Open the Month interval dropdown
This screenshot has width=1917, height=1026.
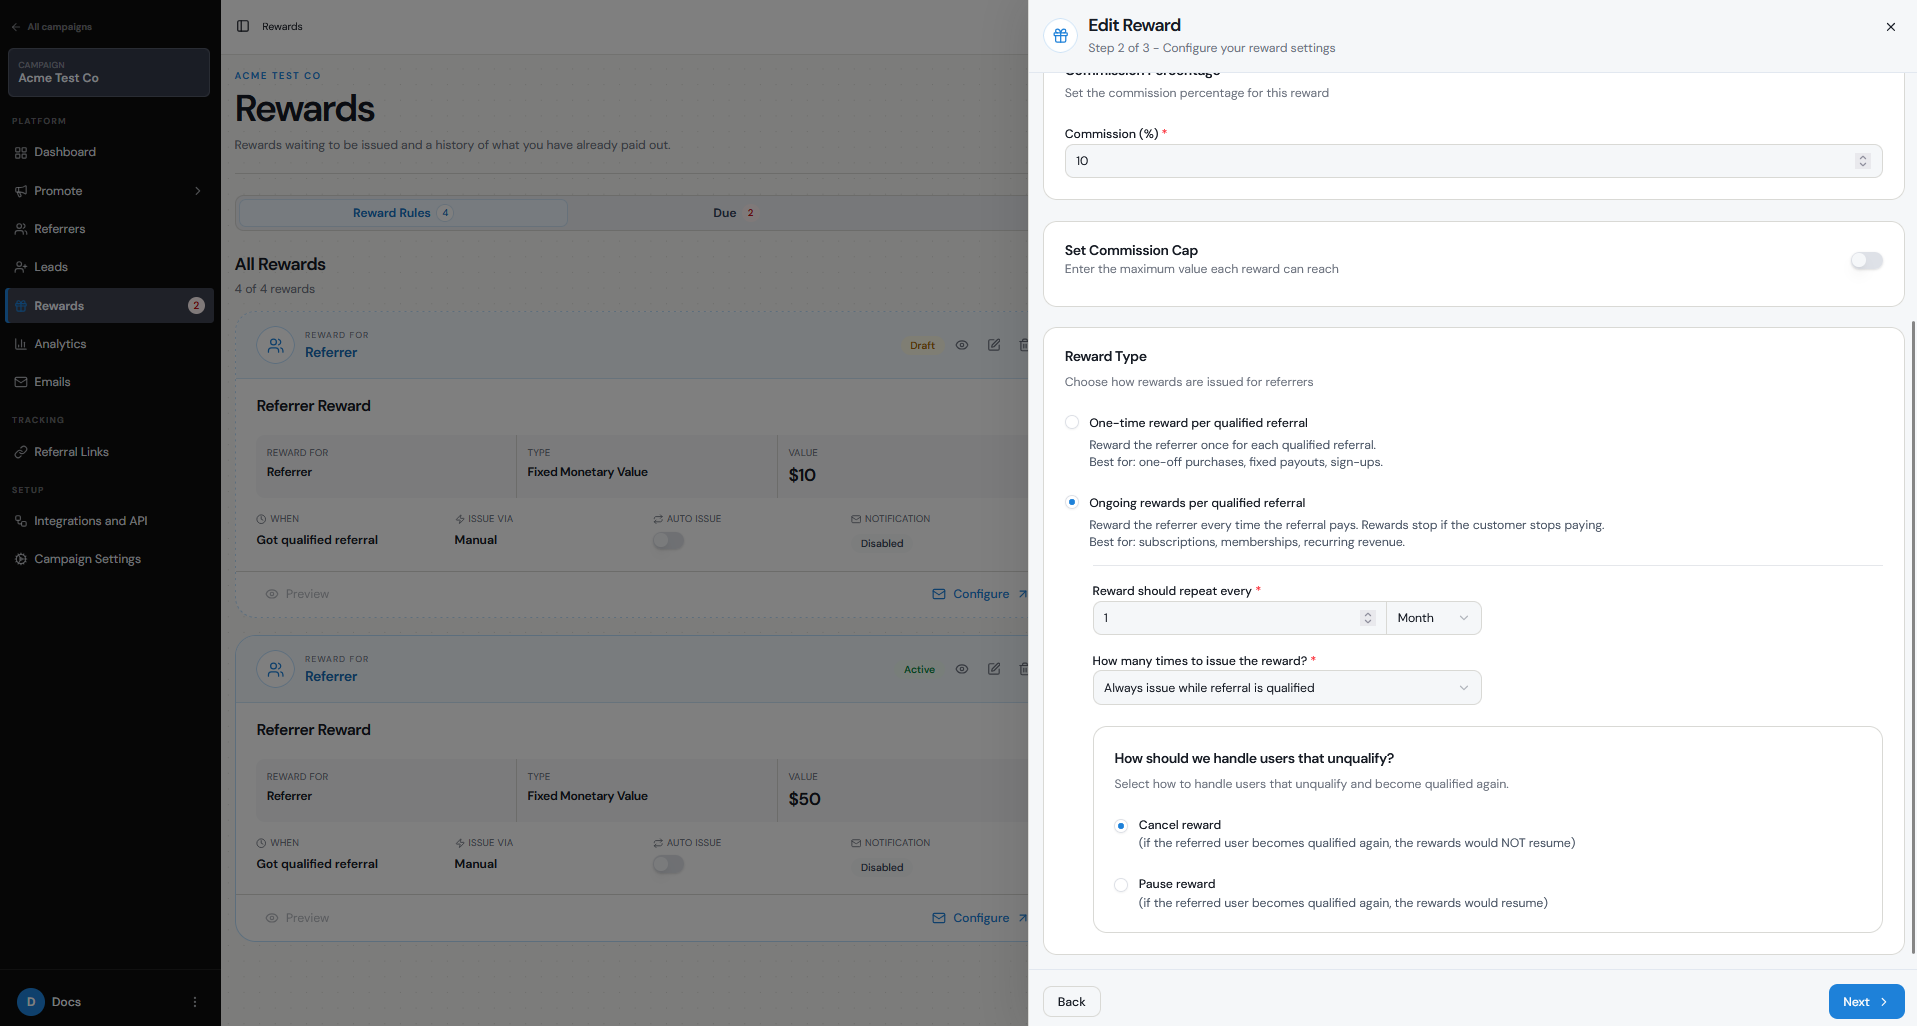[x=1434, y=618]
